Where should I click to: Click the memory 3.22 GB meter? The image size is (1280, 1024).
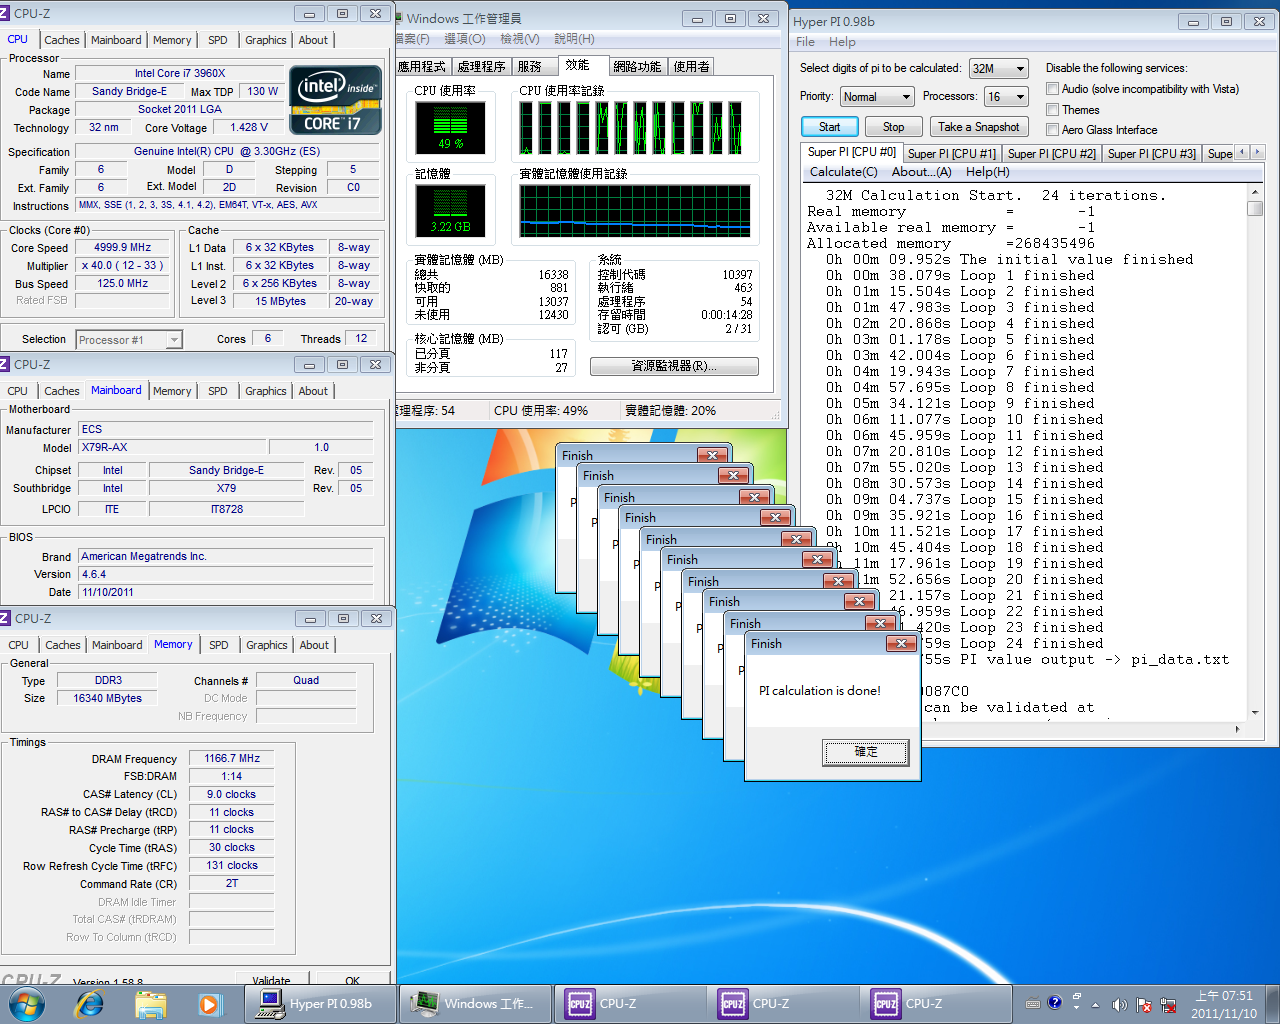tap(450, 211)
